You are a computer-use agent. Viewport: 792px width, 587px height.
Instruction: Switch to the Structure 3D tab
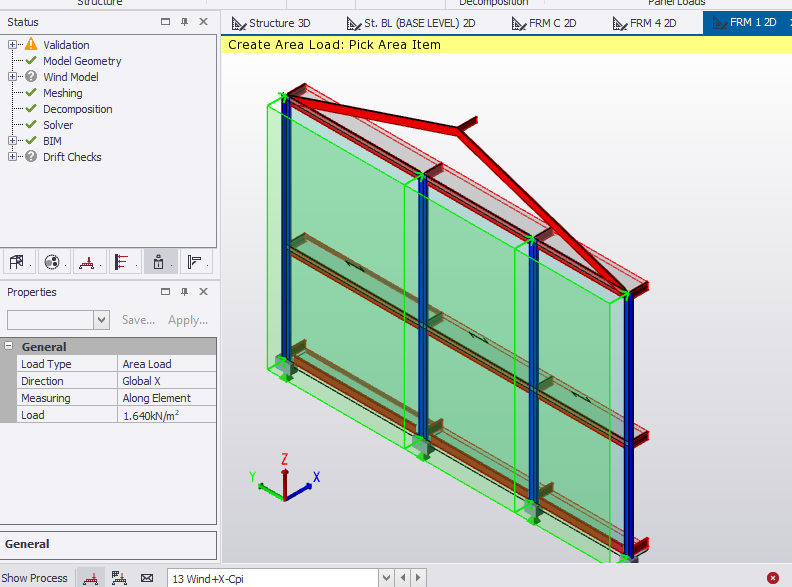pos(271,23)
